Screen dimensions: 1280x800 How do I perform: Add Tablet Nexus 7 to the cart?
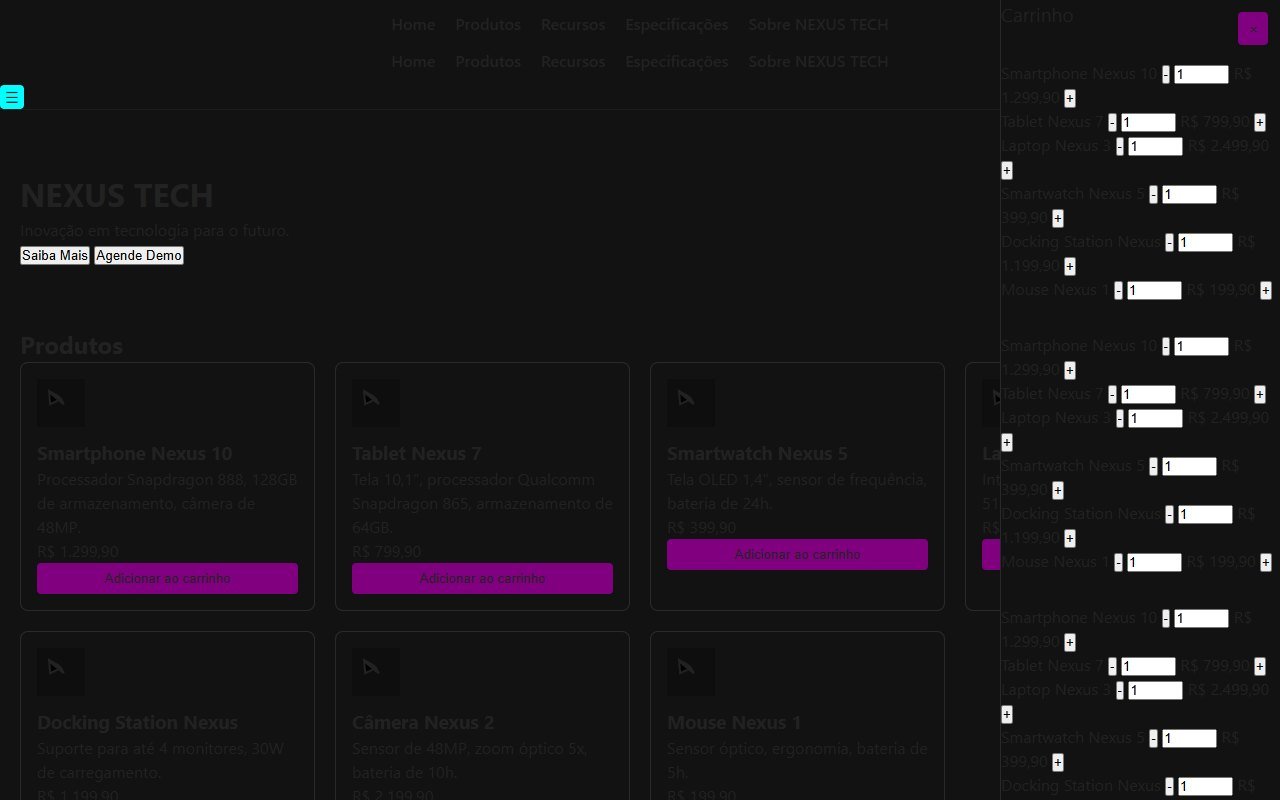click(x=482, y=578)
